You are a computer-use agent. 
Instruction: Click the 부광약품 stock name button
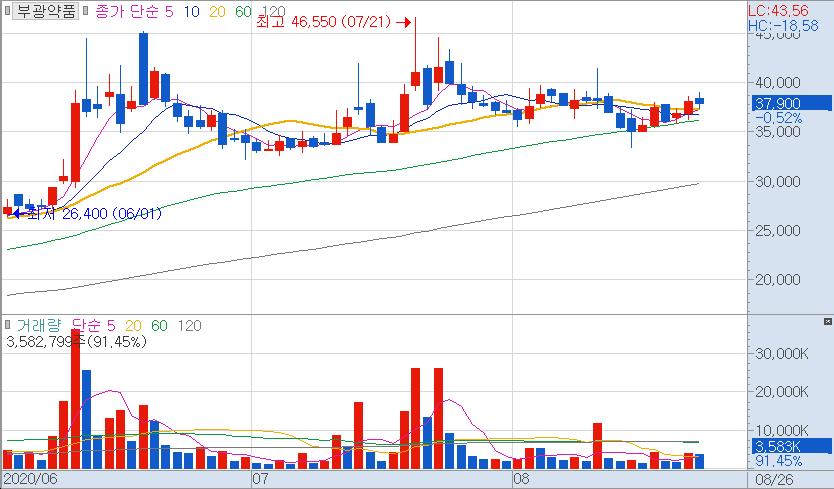tap(45, 11)
